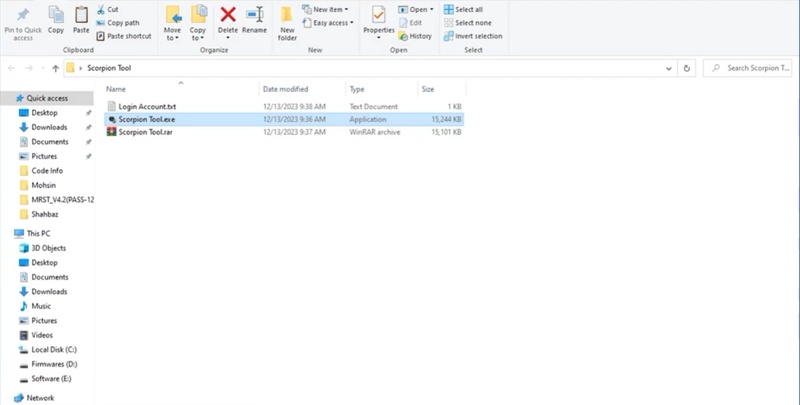Screen dimensions: 800x405
Task: Sort by Date modified column header
Action: [285, 89]
